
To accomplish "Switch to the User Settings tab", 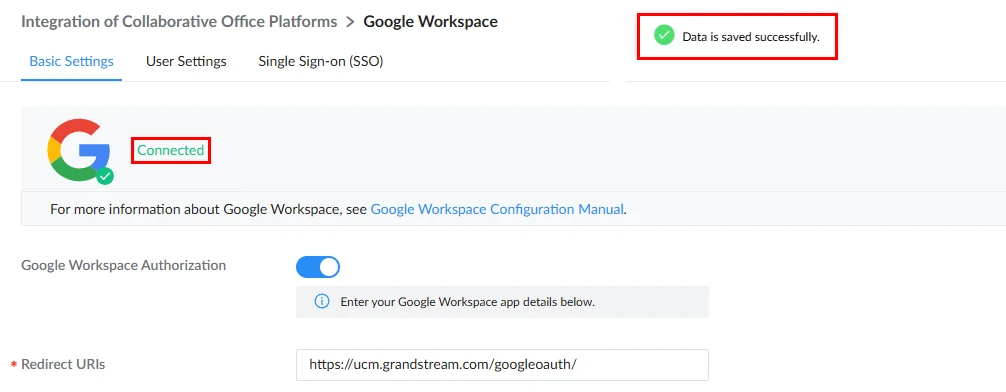I will (x=186, y=62).
